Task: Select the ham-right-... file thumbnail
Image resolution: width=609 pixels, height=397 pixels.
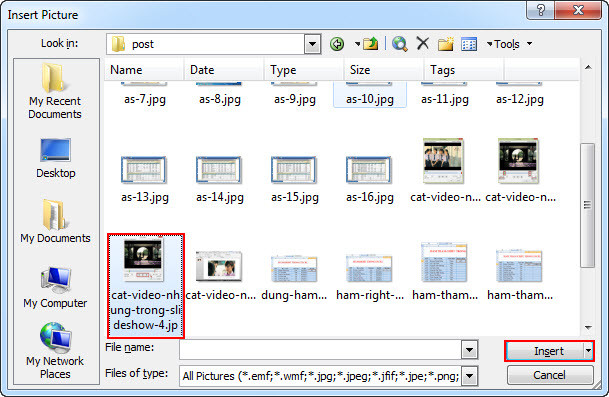Action: pyautogui.click(x=369, y=268)
